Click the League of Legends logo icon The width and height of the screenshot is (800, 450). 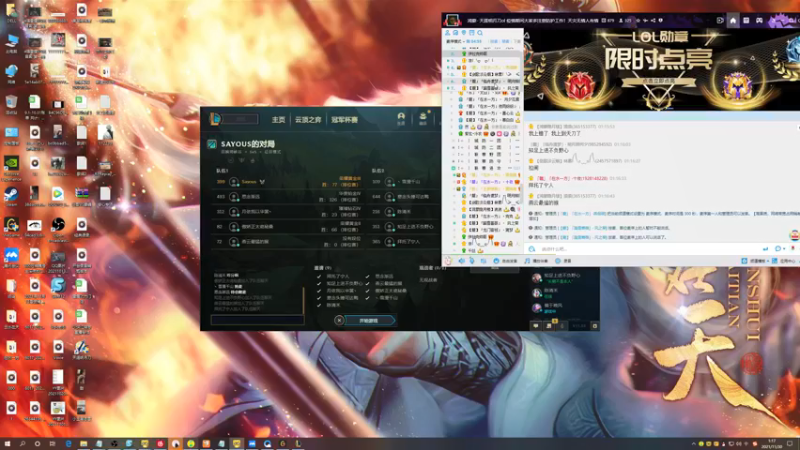tap(215, 119)
